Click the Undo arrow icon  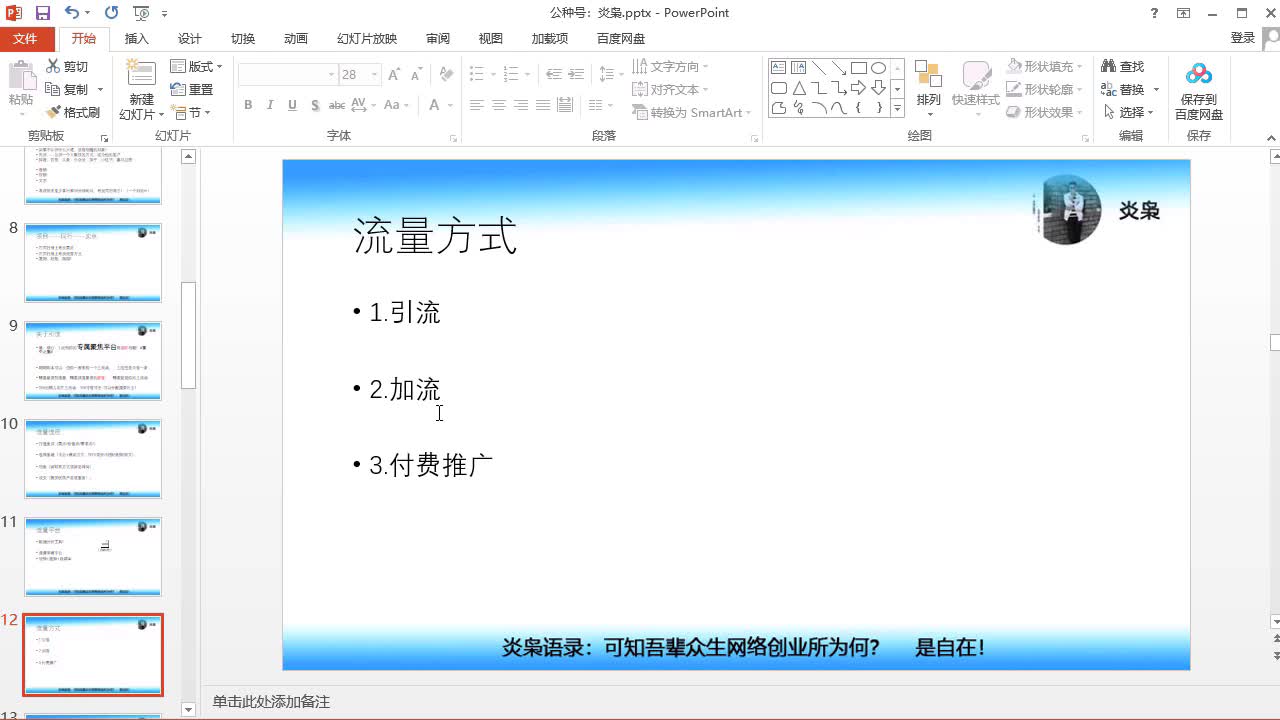point(72,13)
